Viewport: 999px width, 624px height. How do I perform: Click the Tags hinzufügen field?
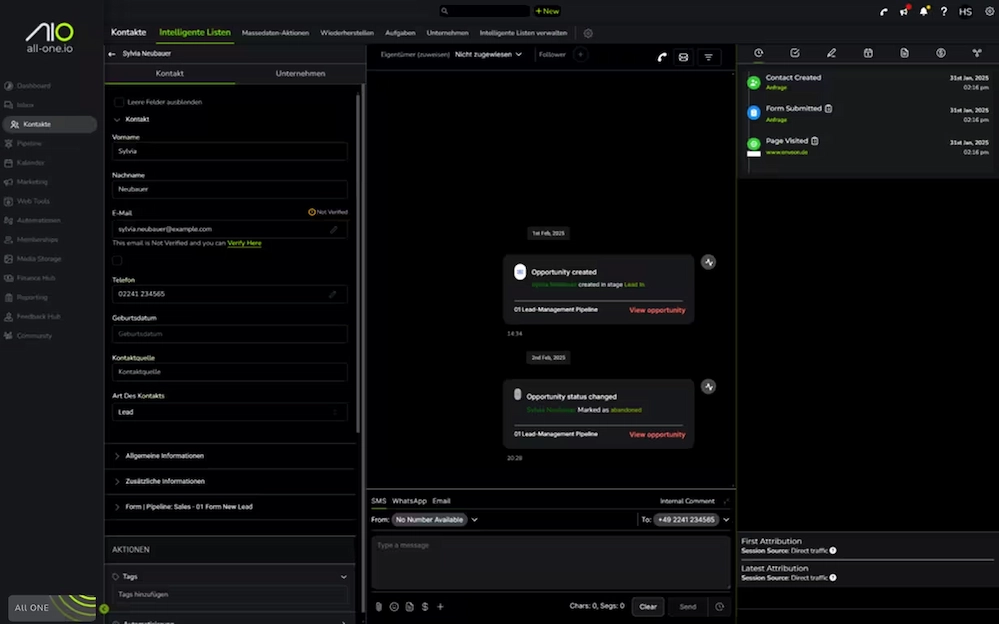(x=229, y=594)
